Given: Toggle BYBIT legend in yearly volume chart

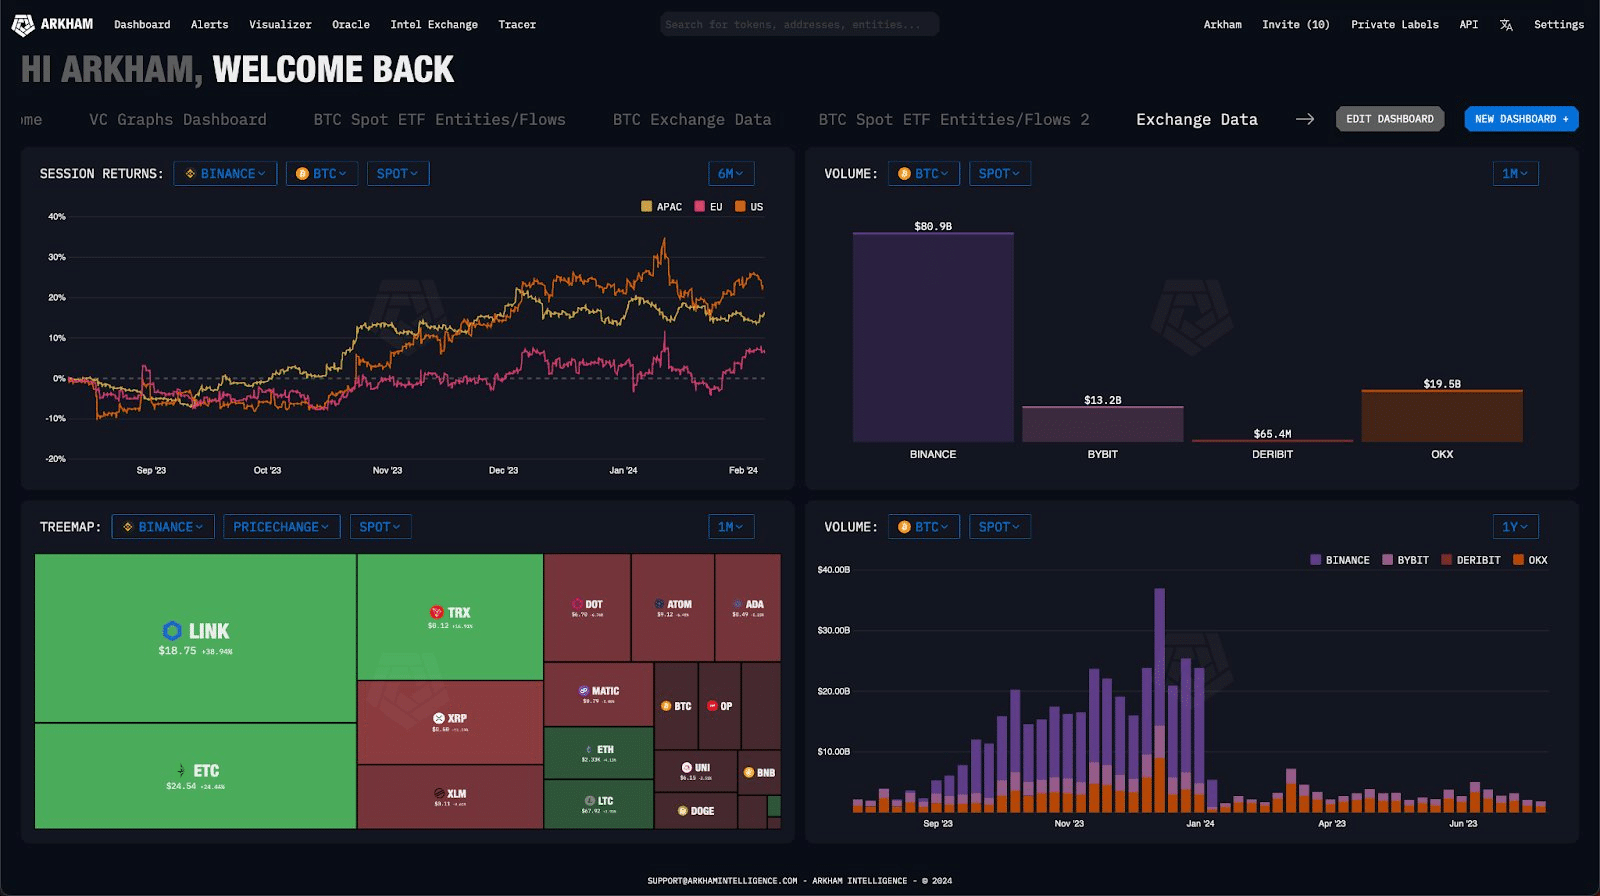Looking at the screenshot, I should (1405, 560).
